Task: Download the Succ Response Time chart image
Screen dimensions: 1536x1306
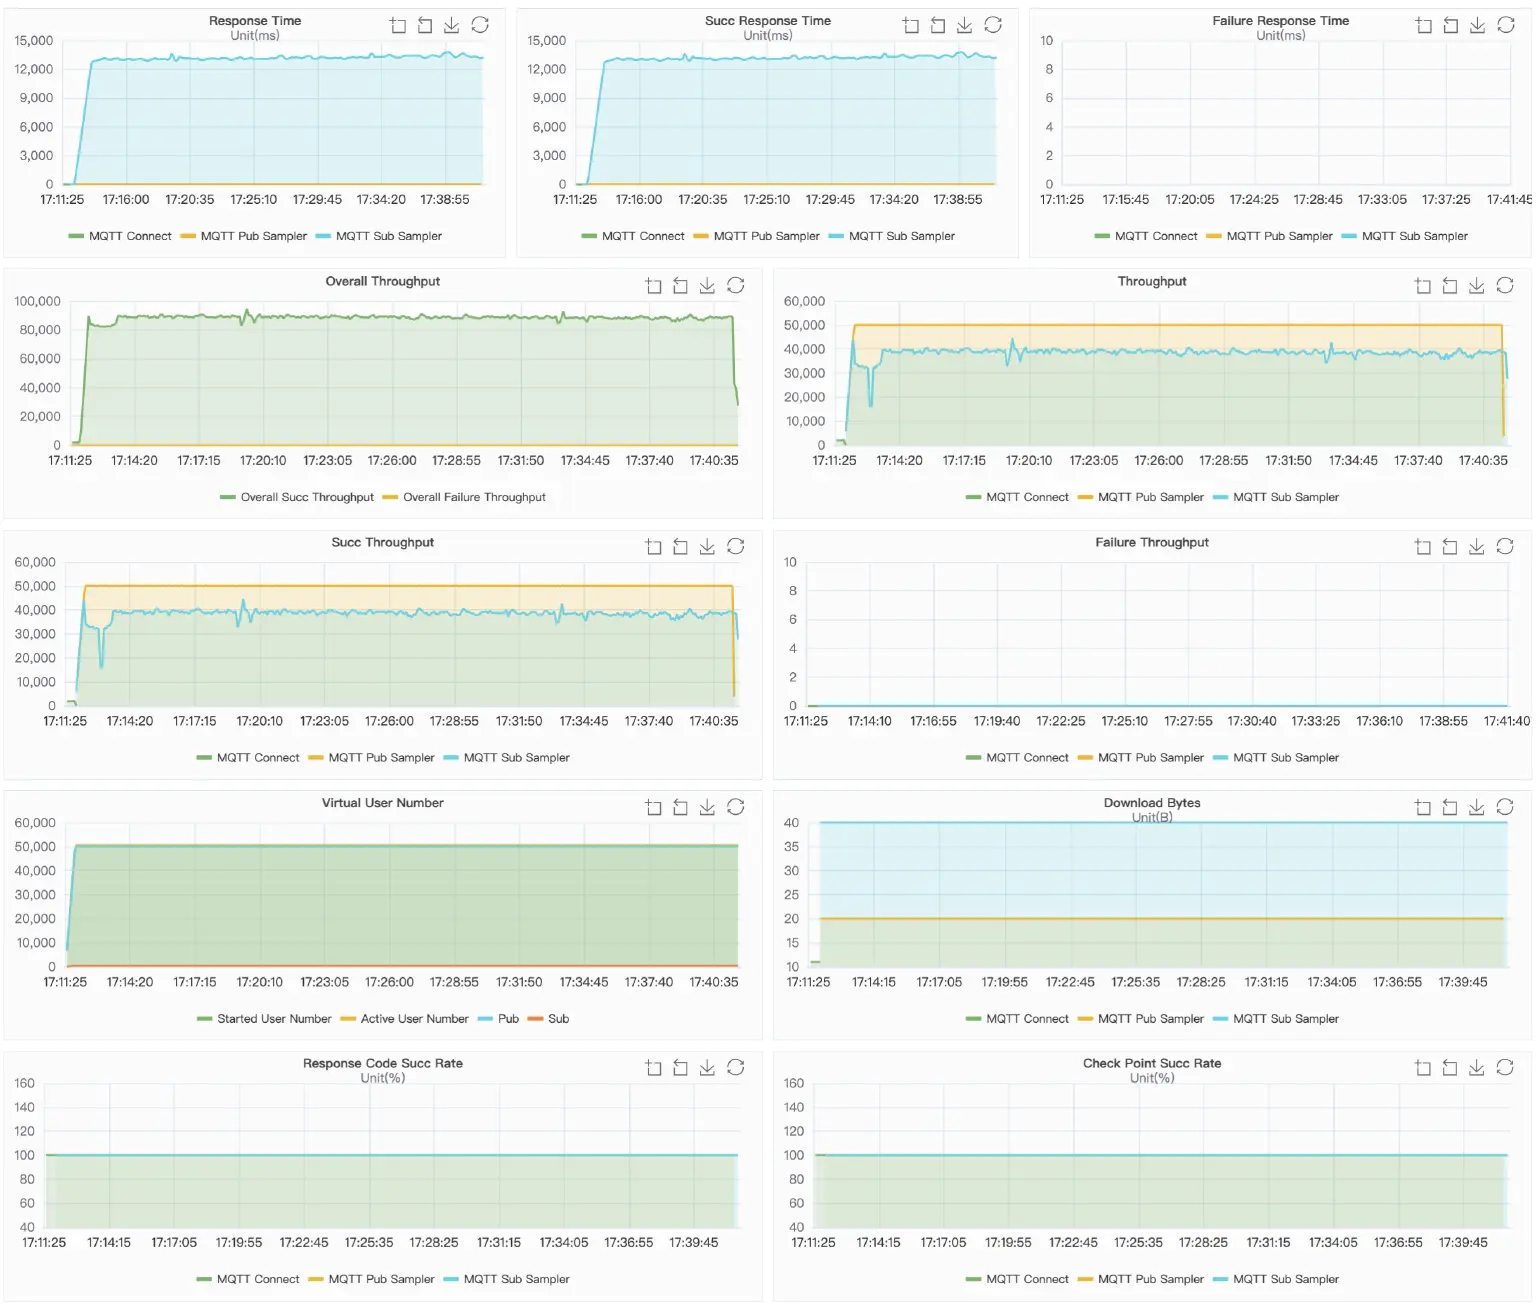Action: 965,25
